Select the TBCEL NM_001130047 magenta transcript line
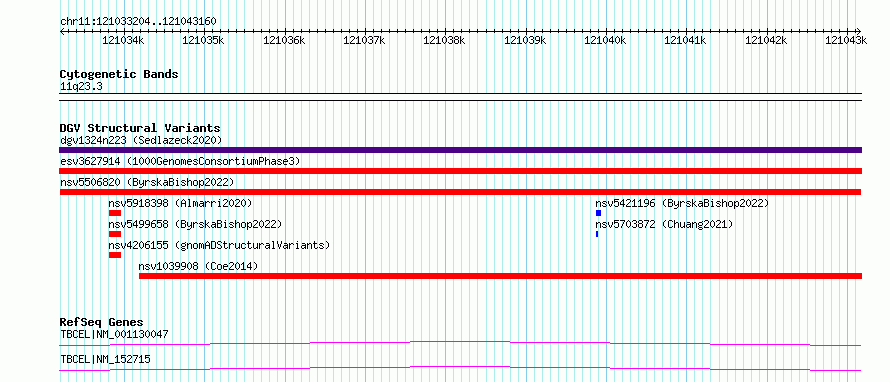 [x=460, y=343]
